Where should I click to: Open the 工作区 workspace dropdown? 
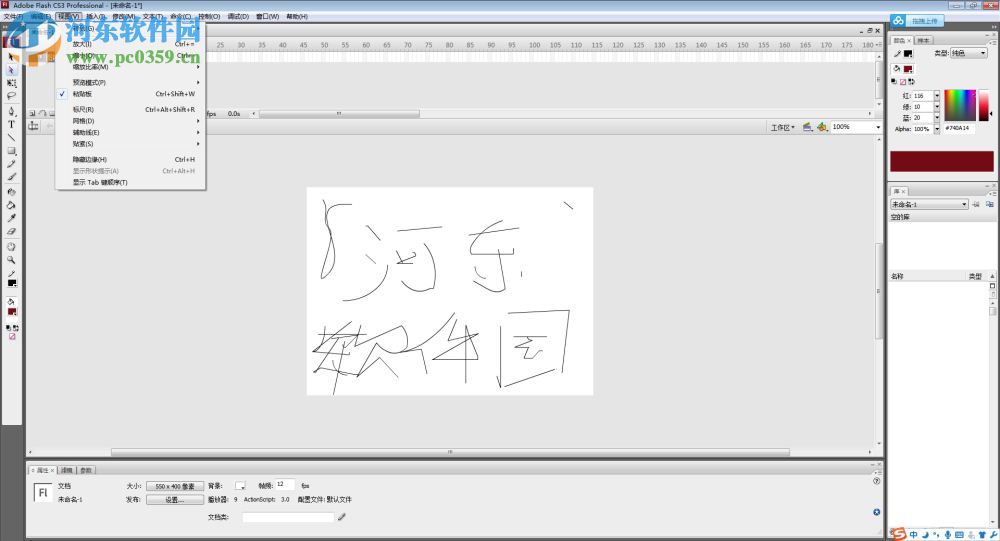[783, 128]
